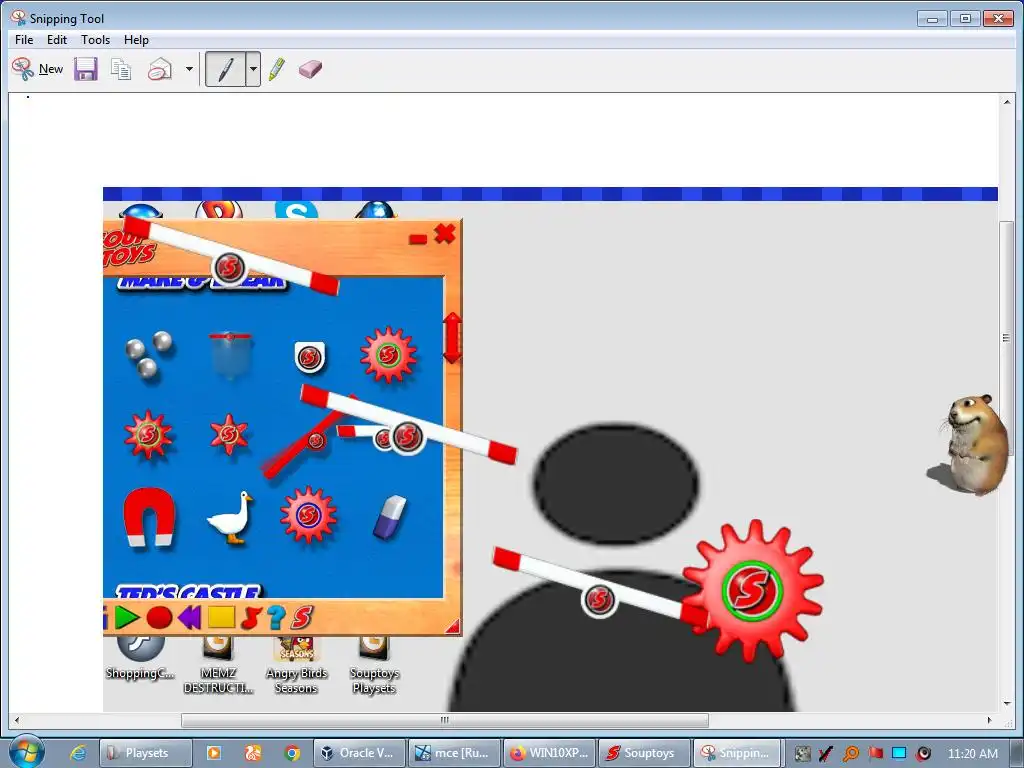Click the blue question mark help icon
1024x768 pixels.
[x=276, y=617]
